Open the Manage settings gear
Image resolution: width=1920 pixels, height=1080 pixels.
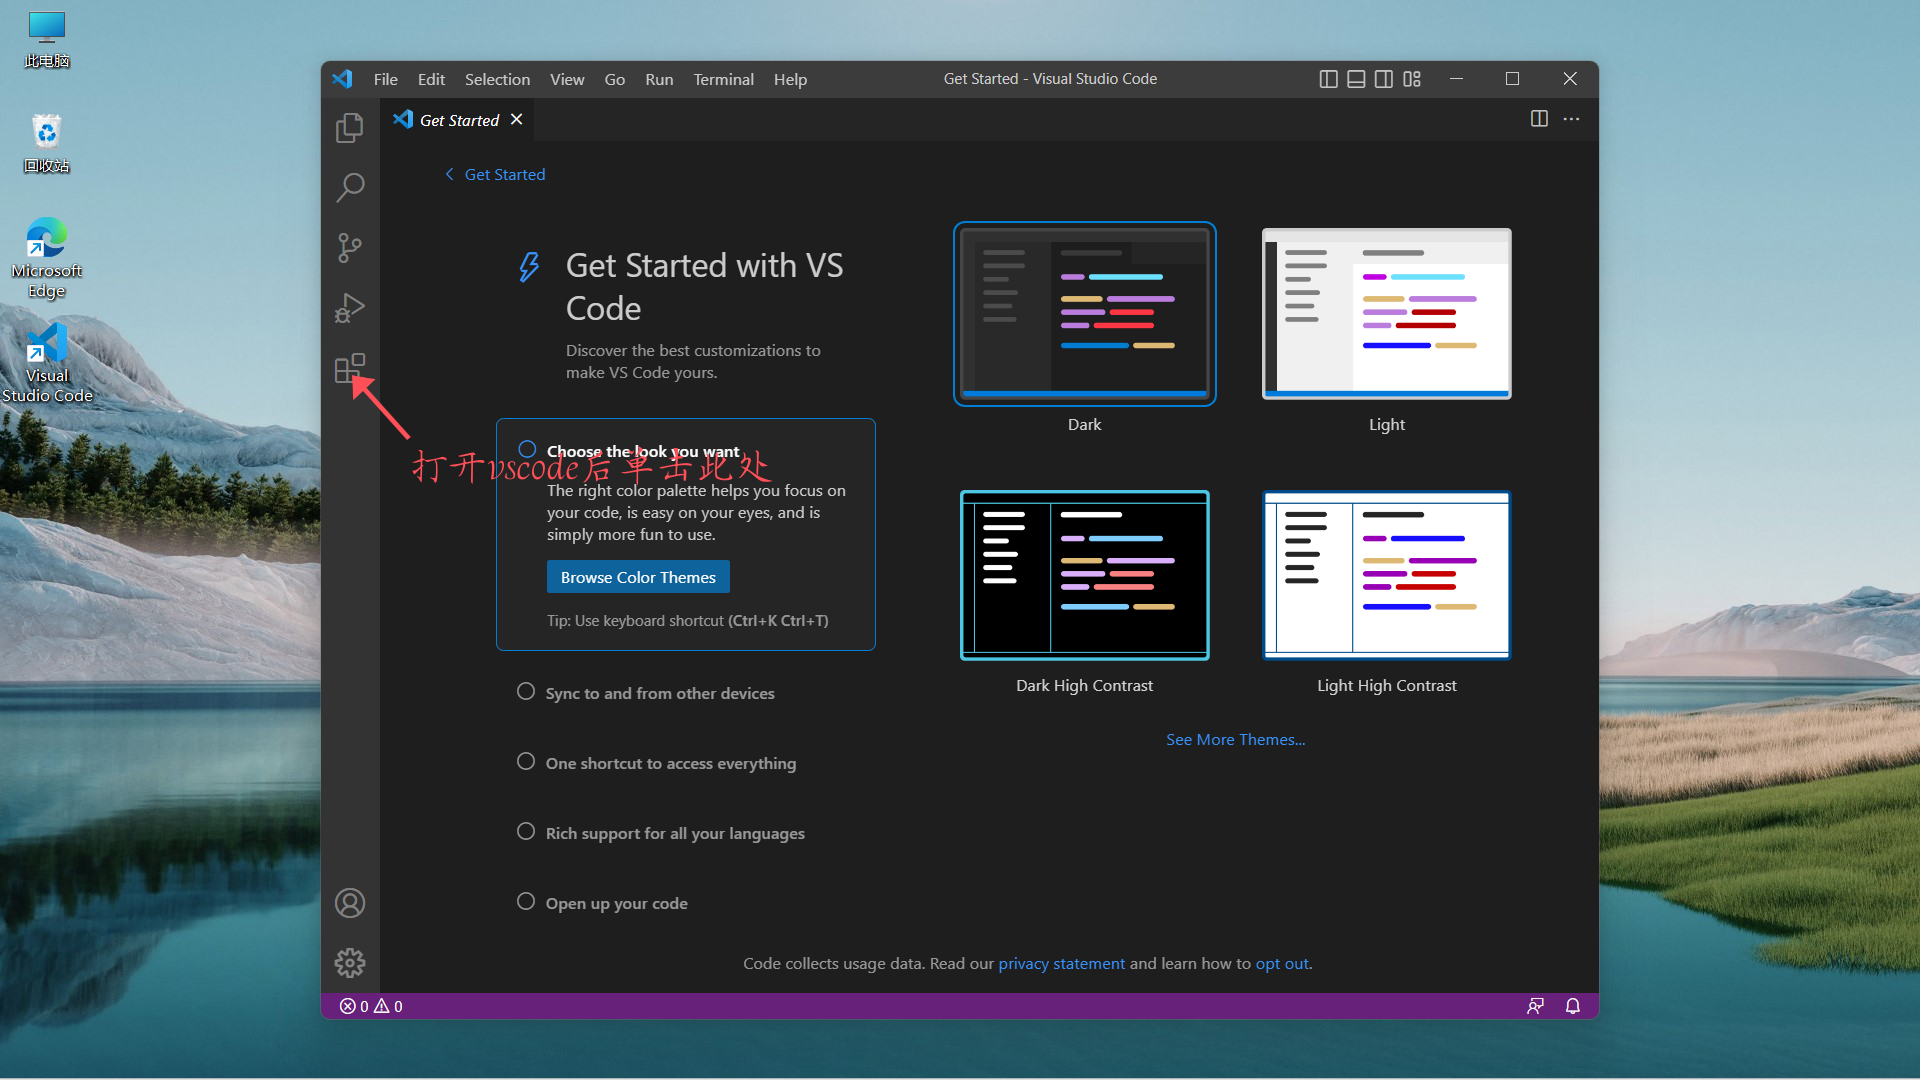349,962
